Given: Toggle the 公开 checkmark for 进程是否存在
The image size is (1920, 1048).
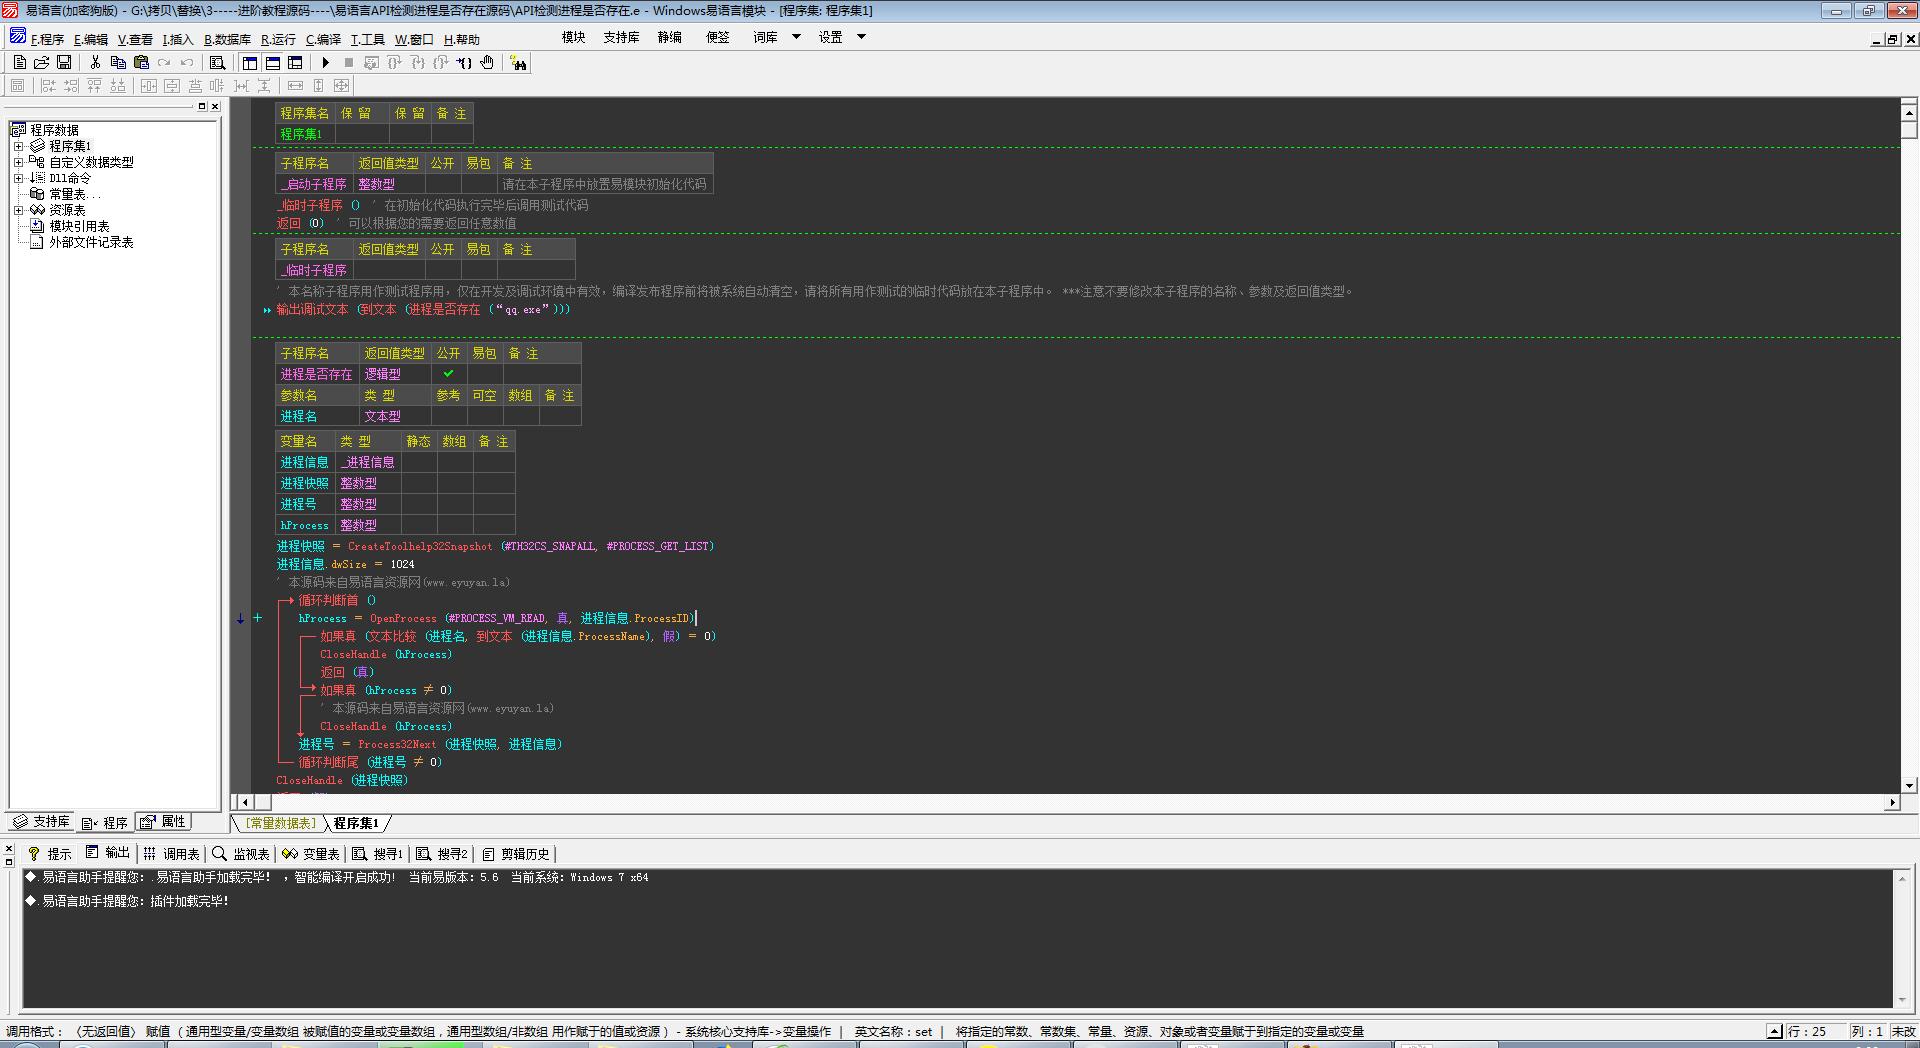Looking at the screenshot, I should click(448, 374).
